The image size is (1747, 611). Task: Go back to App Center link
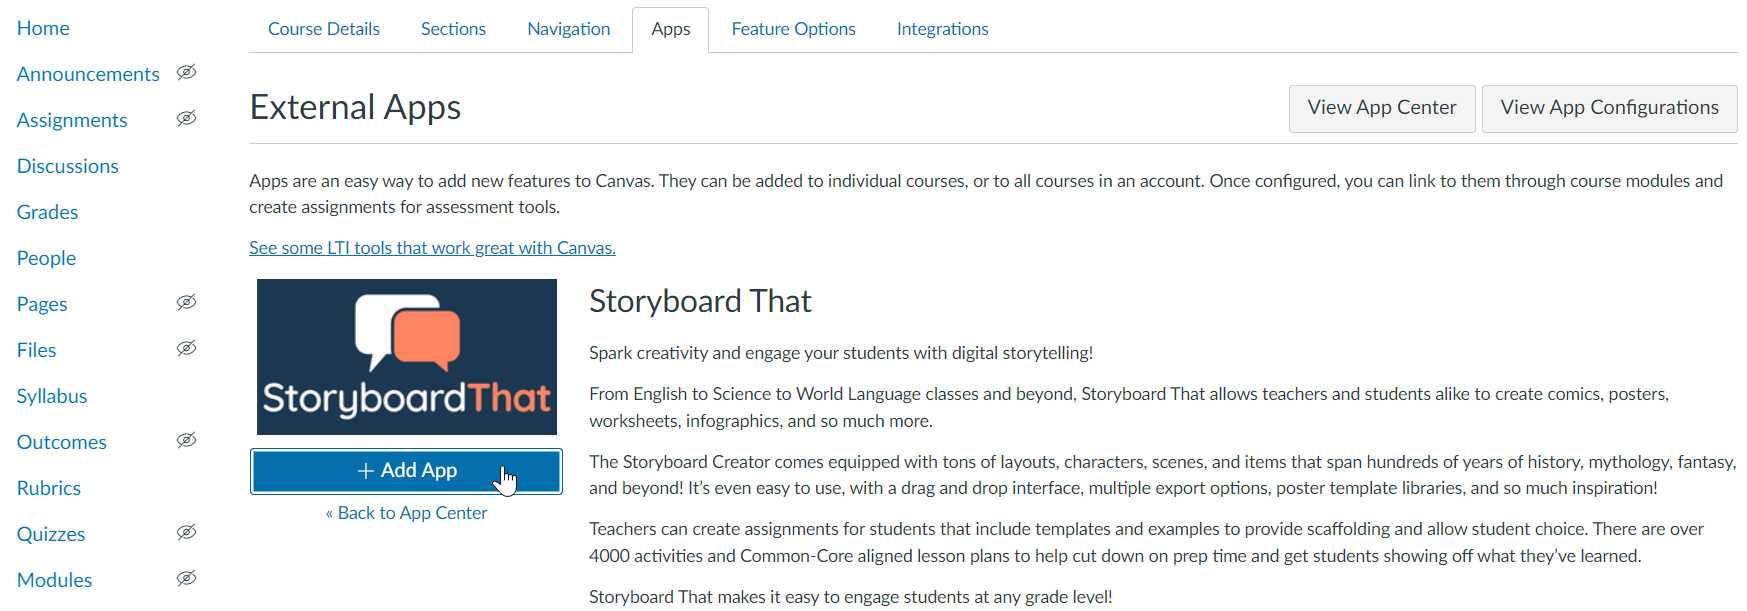point(407,513)
